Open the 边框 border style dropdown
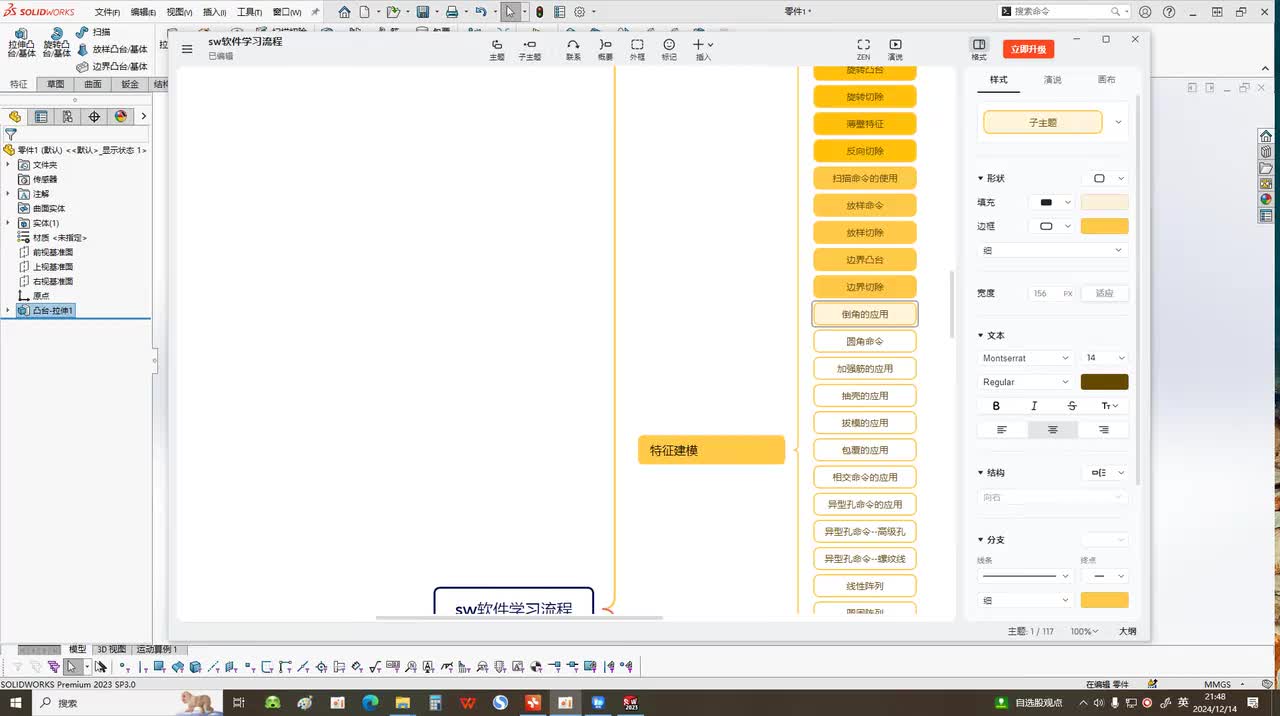The width and height of the screenshot is (1280, 716). (x=1051, y=226)
